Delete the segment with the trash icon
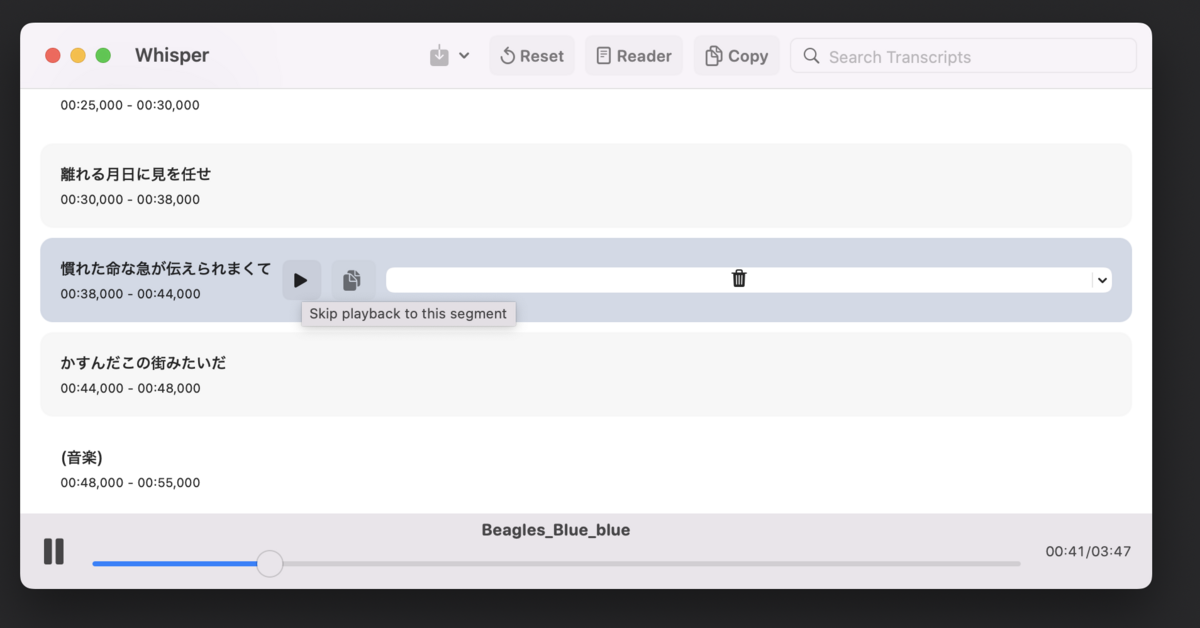 tap(739, 279)
